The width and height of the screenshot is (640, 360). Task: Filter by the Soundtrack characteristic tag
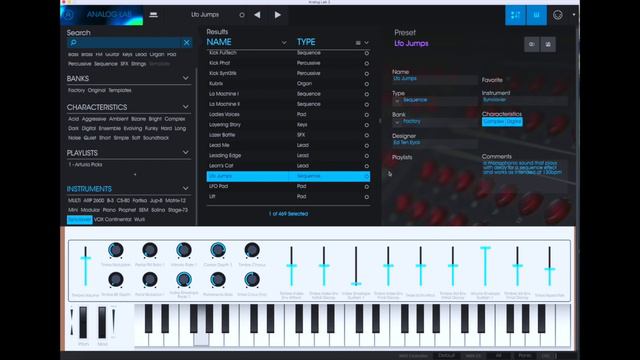pyautogui.click(x=156, y=138)
